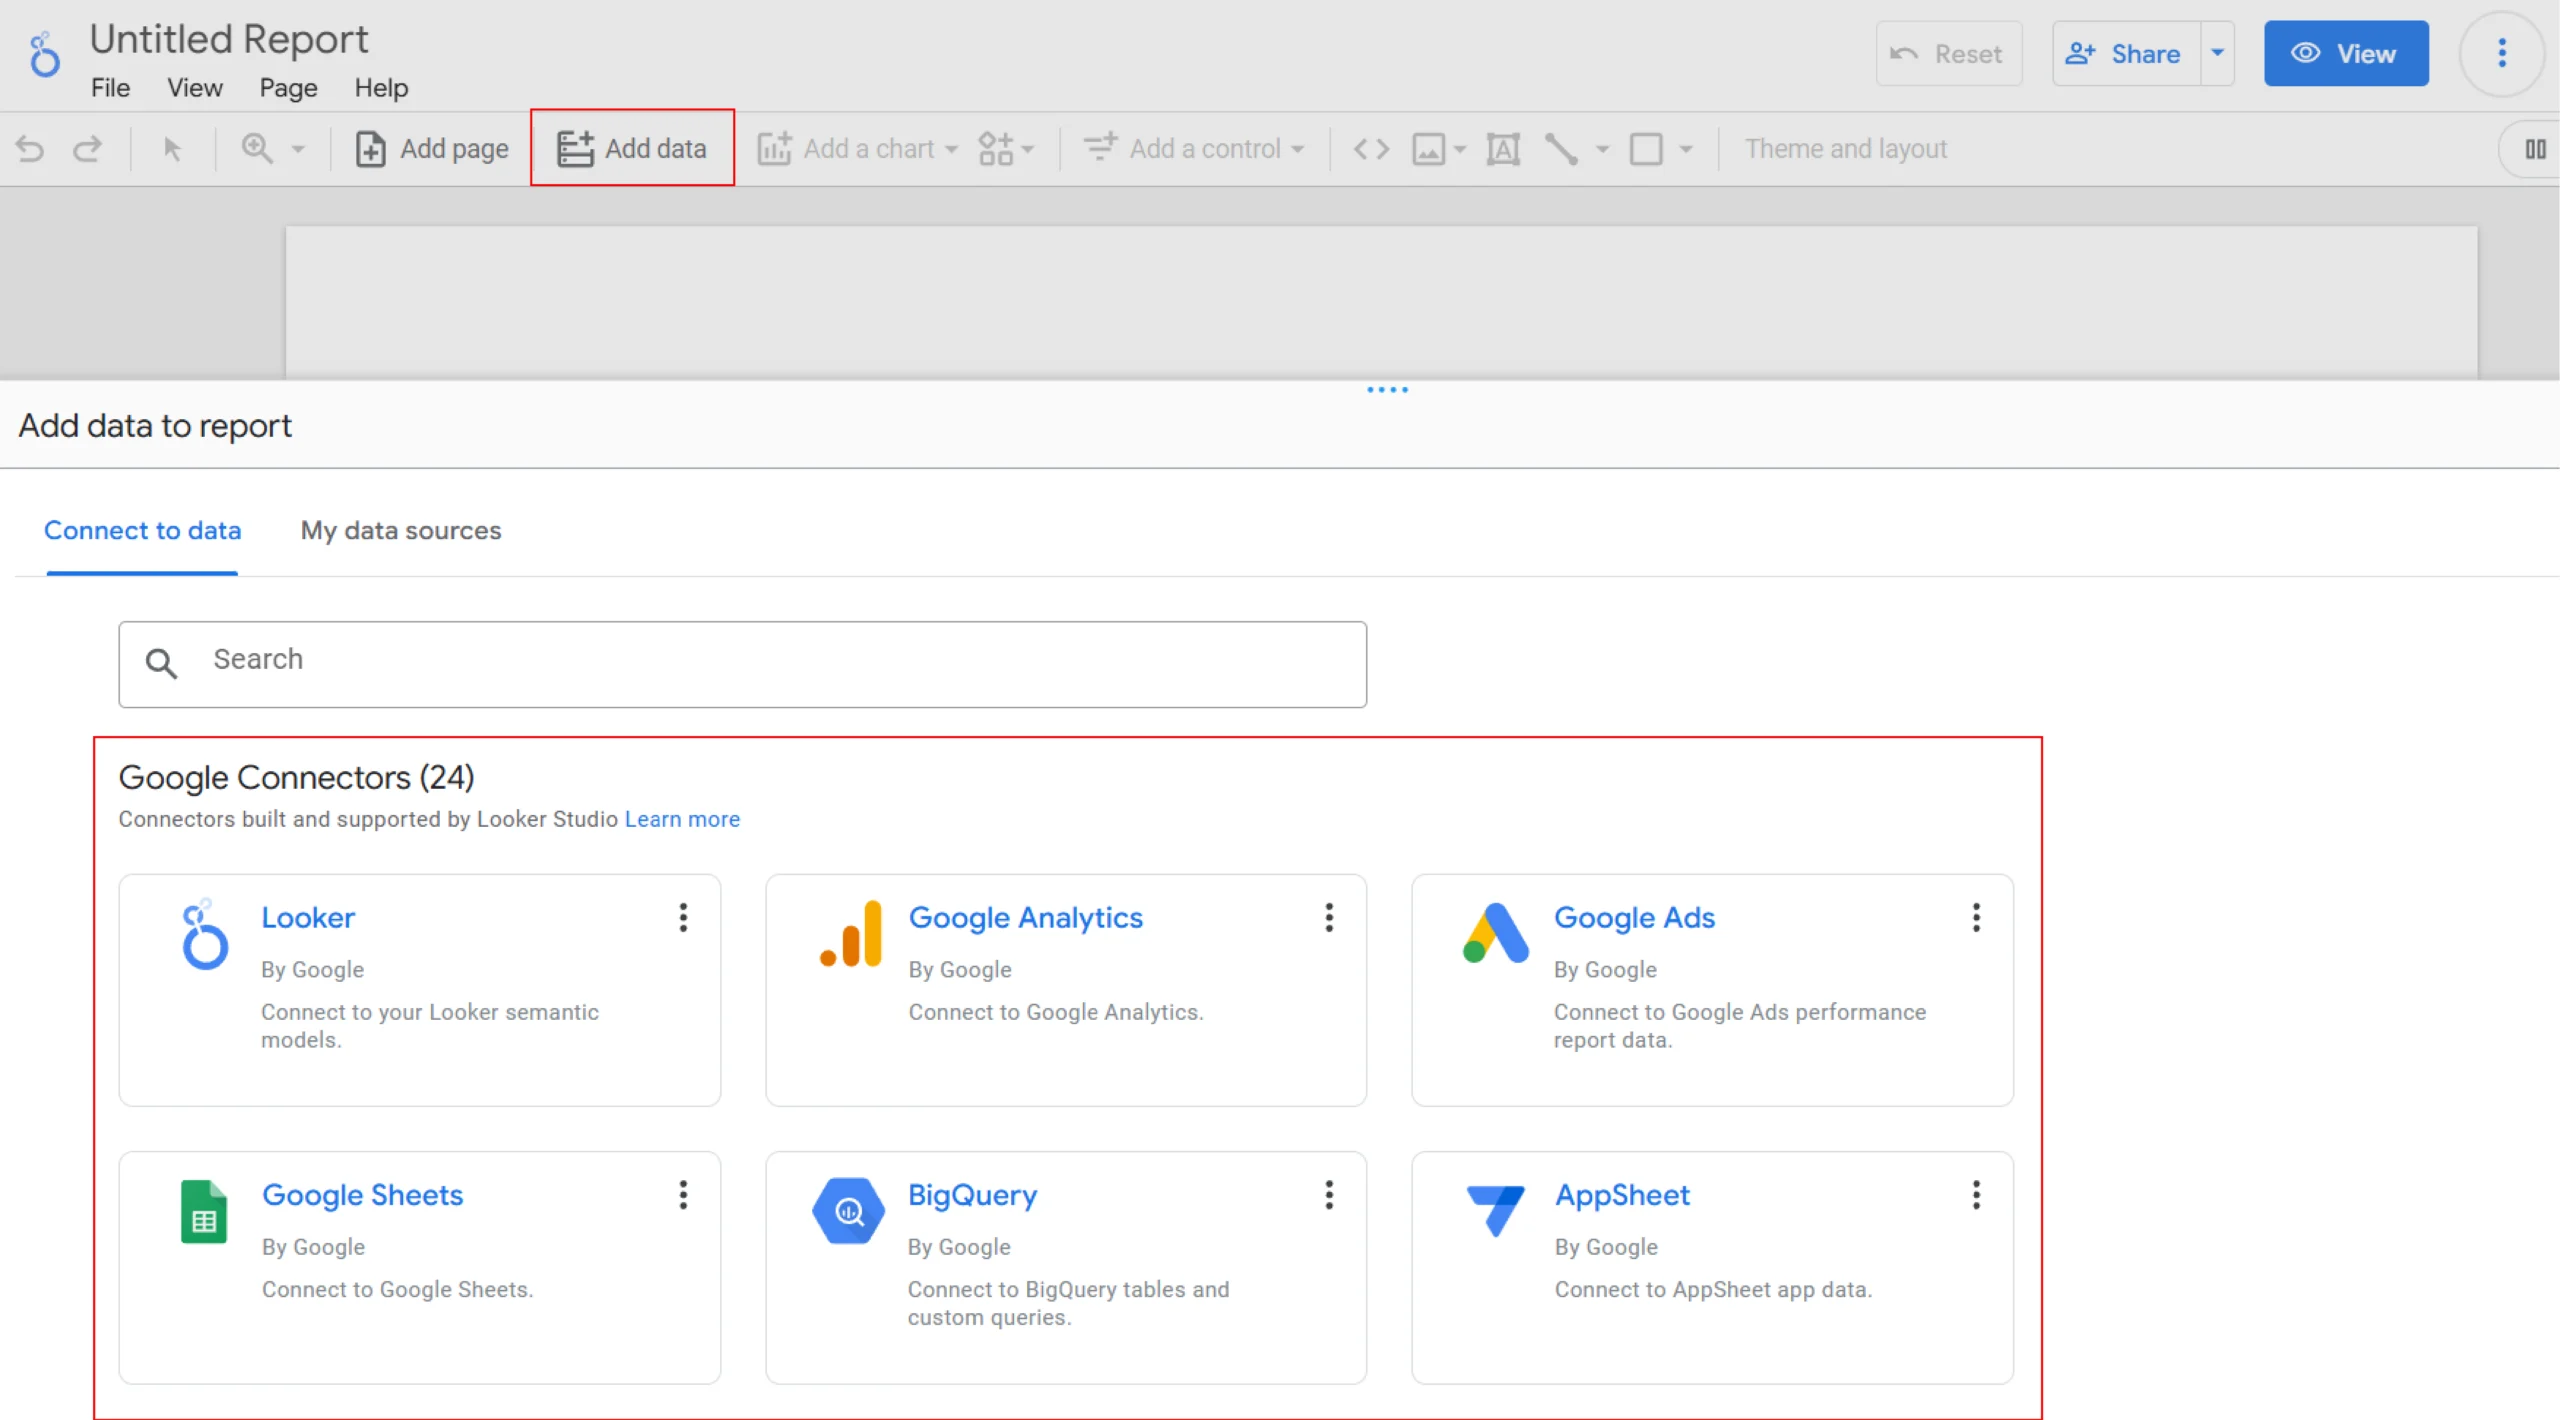
Task: Expand Share options dropdown arrow
Action: click(x=2217, y=54)
